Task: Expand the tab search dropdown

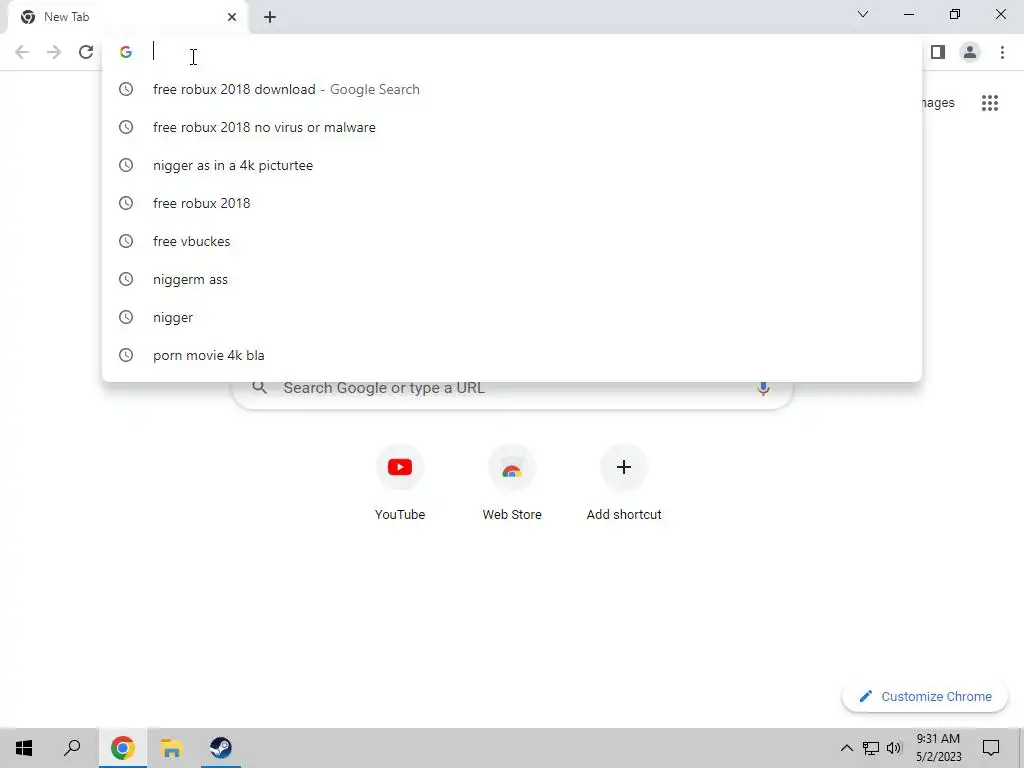Action: point(863,14)
